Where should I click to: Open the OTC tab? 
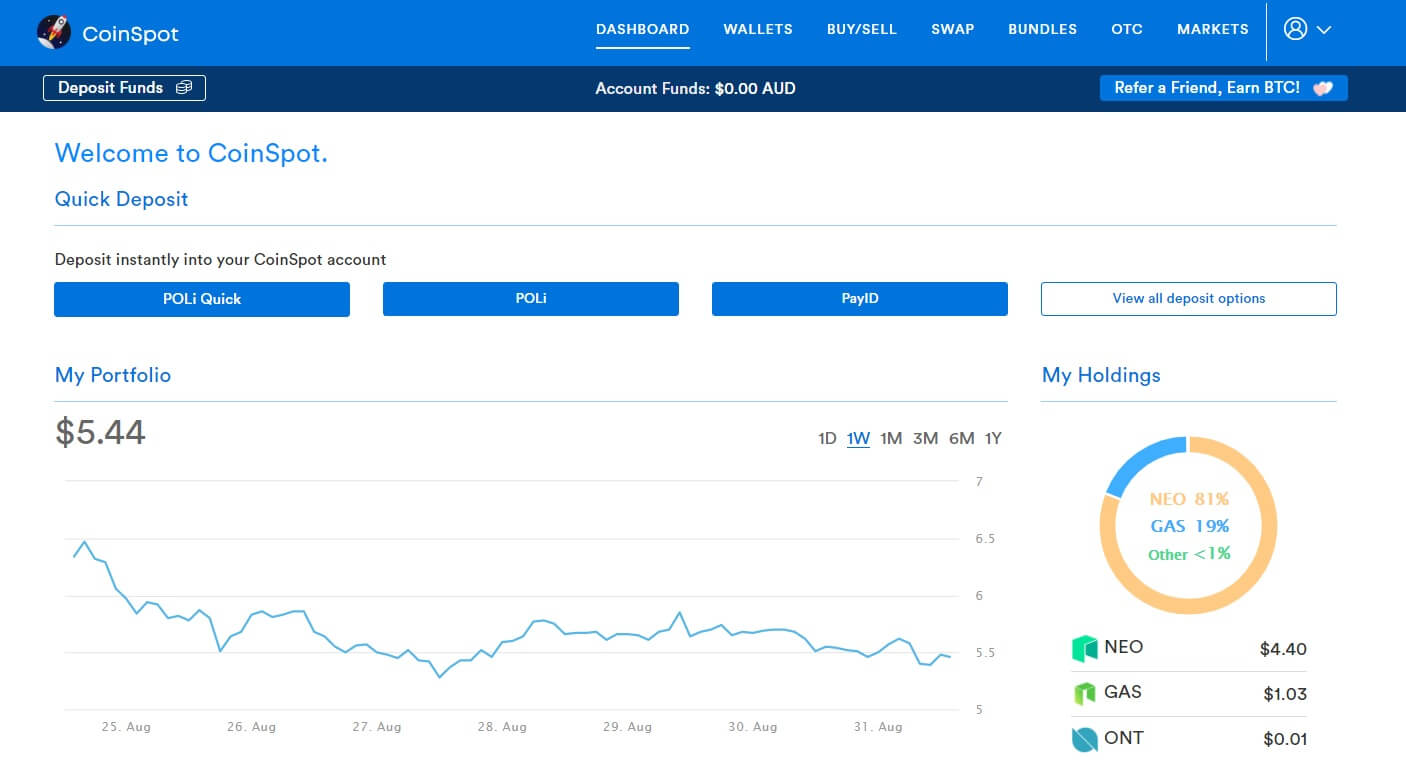point(1127,29)
